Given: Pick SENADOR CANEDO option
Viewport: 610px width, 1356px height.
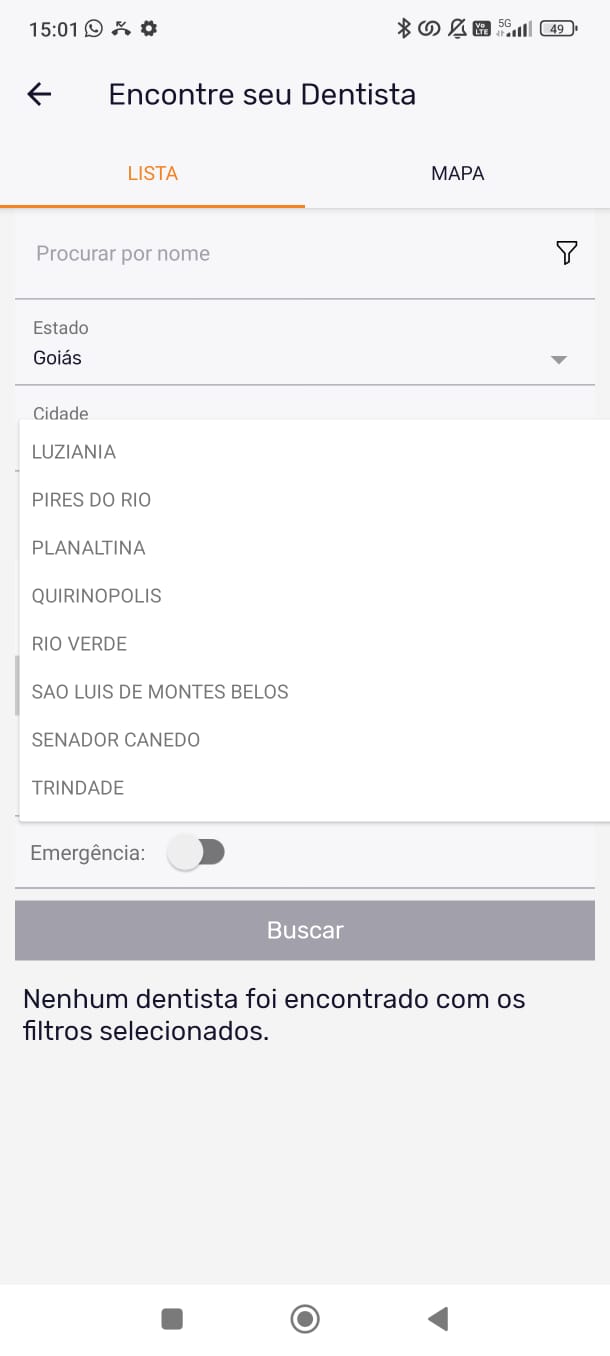Looking at the screenshot, I should click(116, 740).
